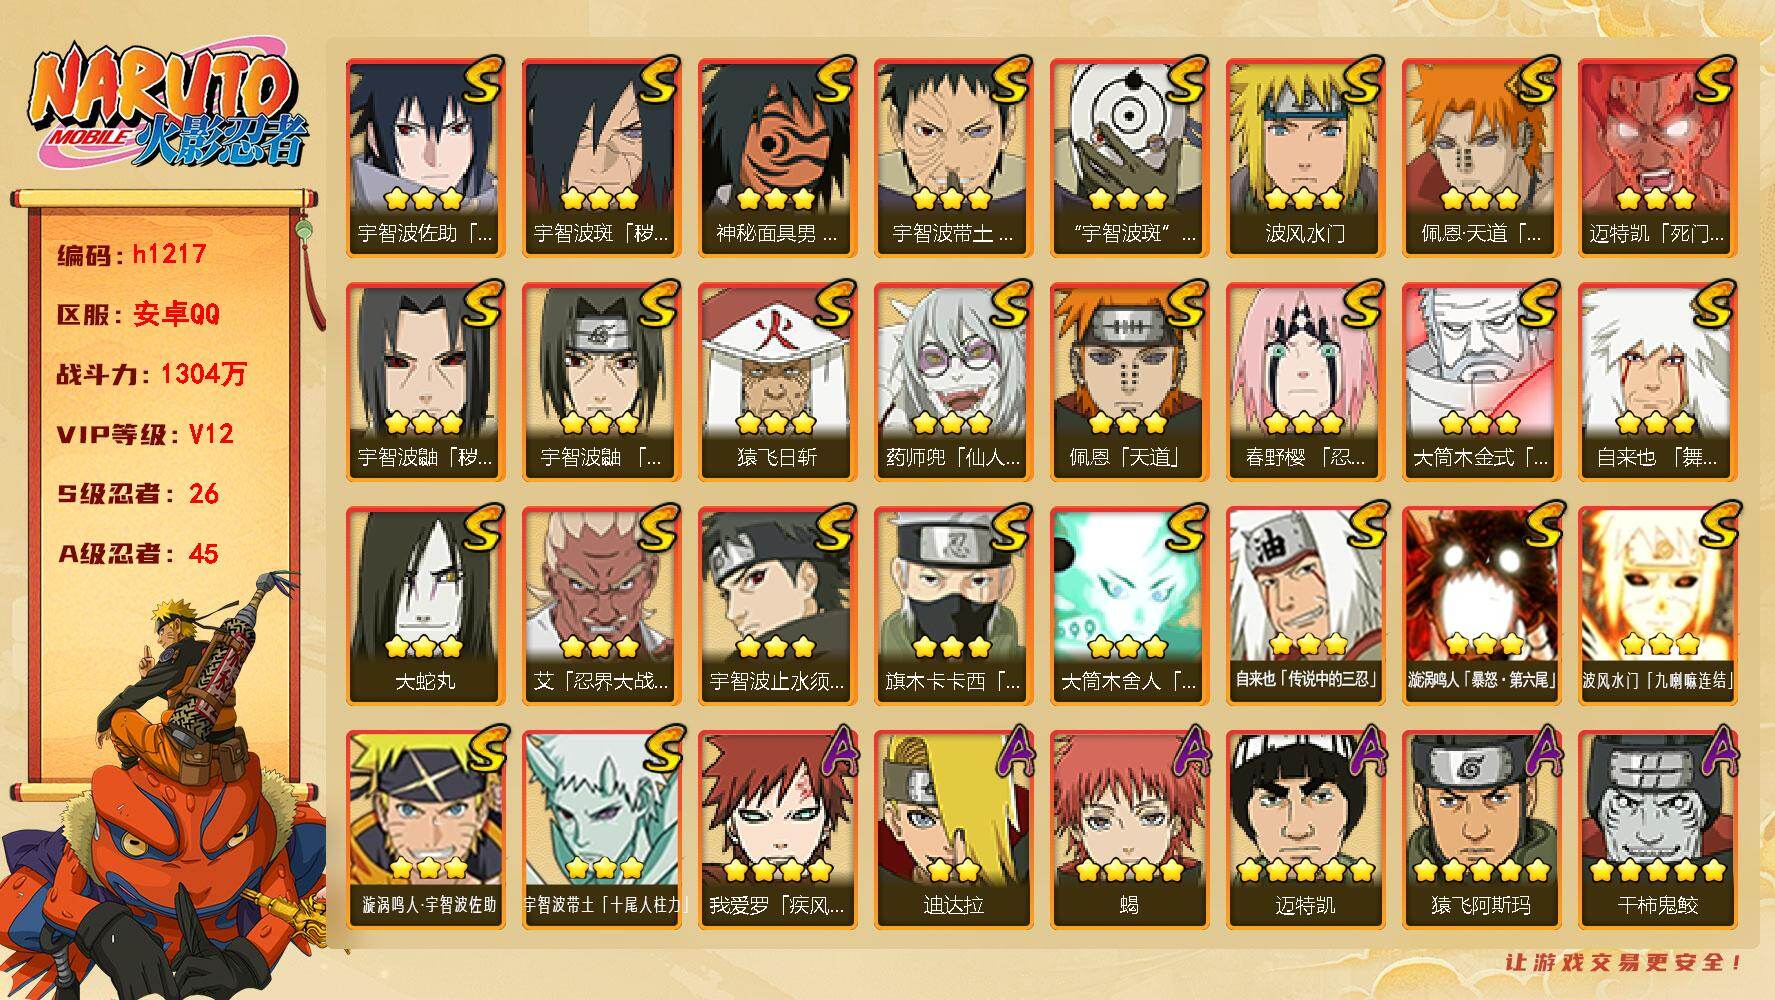The height and width of the screenshot is (1000, 1775).
Task: Click the 猿飞日斩 Hokage portrait
Action: tap(777, 382)
